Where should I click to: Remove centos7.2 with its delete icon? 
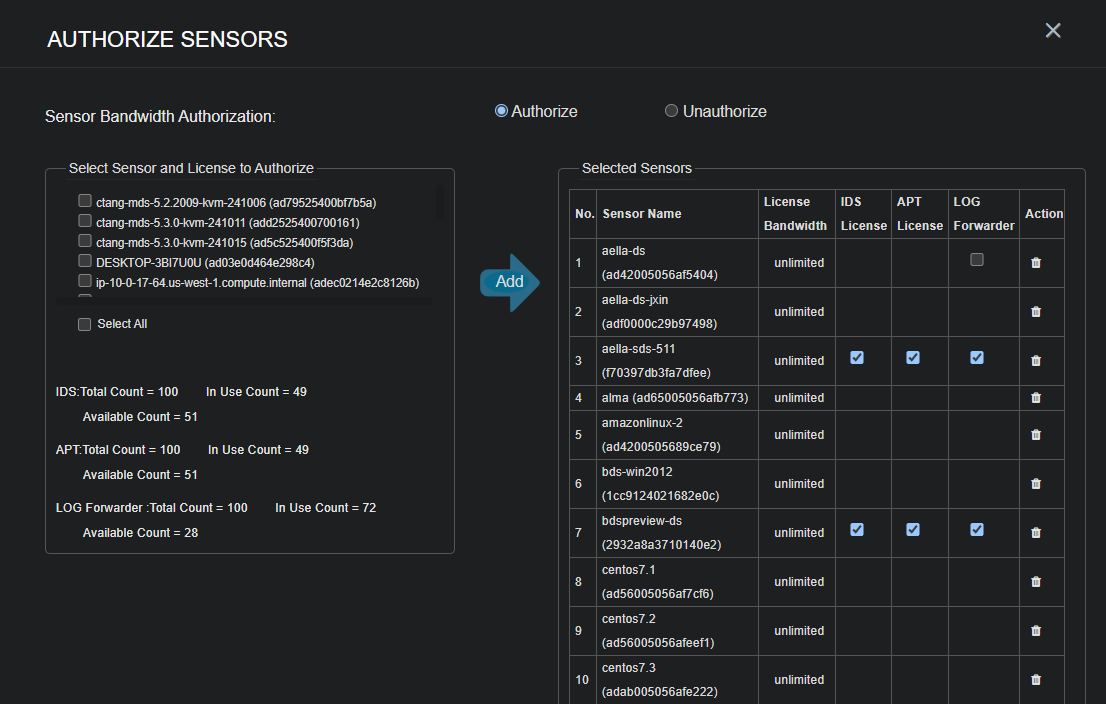1036,630
